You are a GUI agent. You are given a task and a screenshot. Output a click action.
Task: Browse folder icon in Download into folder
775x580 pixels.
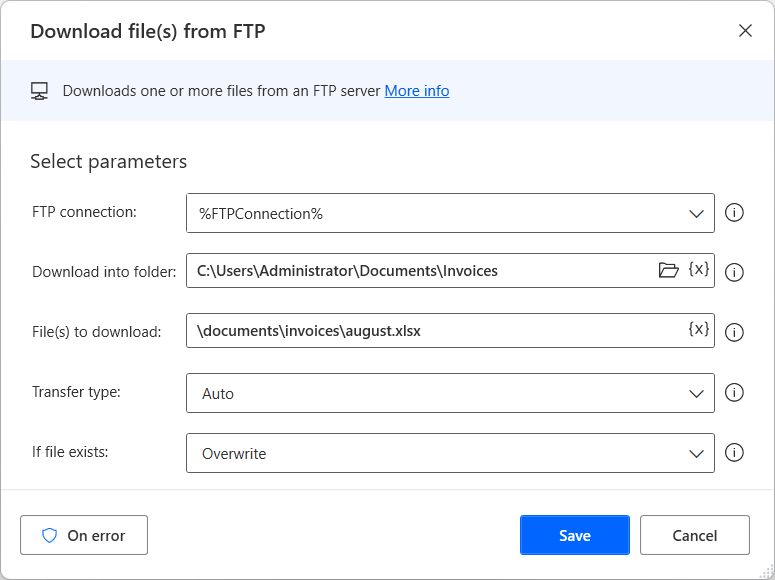click(x=668, y=270)
